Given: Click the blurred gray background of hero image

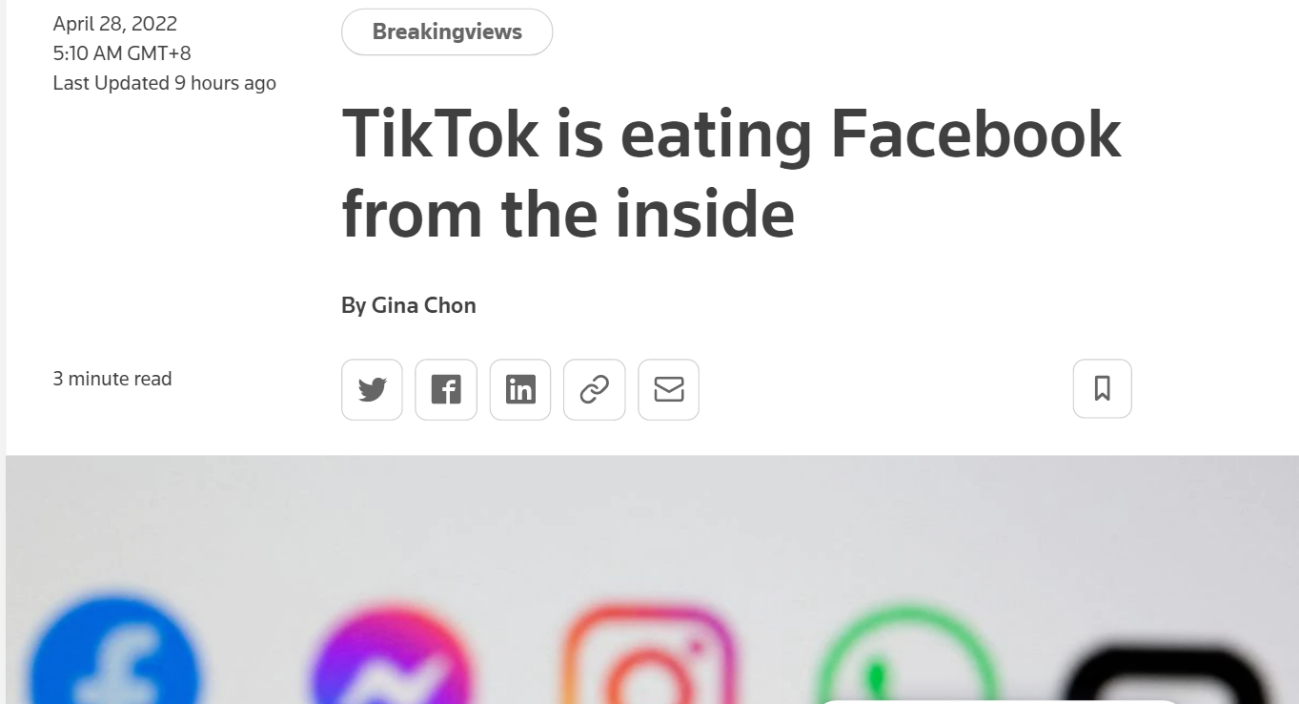Looking at the screenshot, I should point(650,520).
